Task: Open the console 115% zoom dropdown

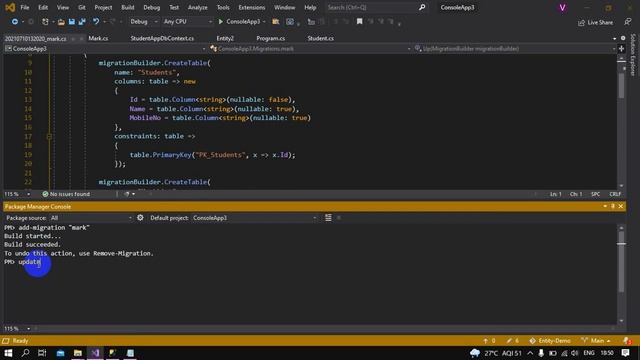Action: pos(28,329)
